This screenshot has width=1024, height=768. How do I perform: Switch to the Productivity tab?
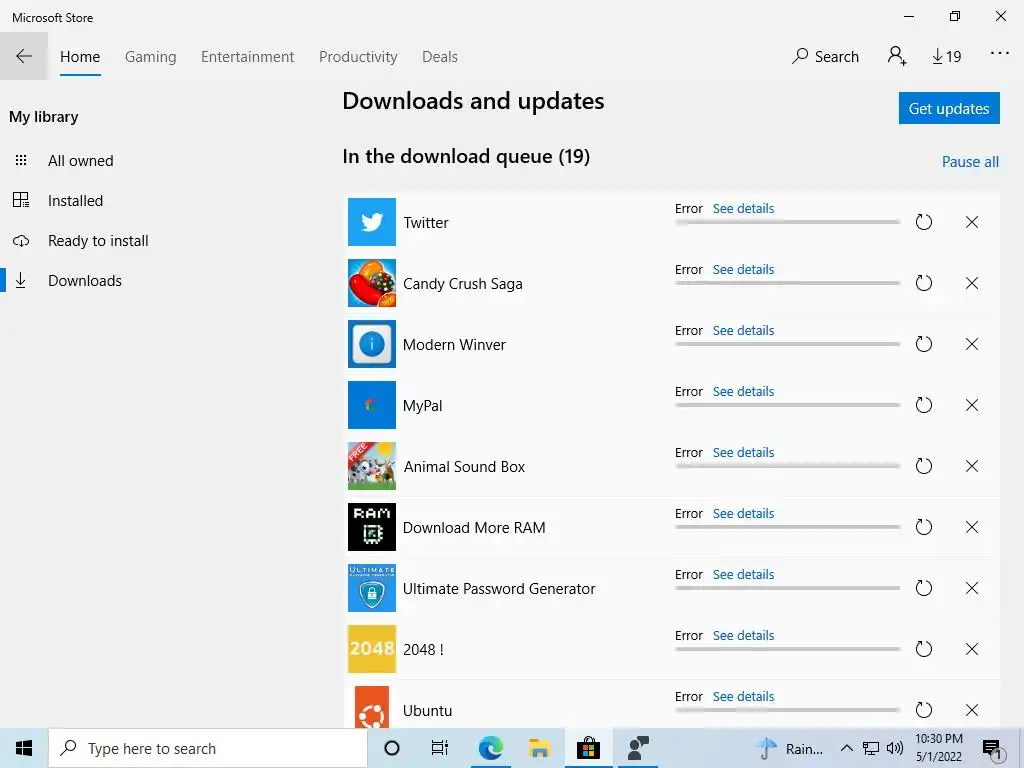[x=358, y=57]
